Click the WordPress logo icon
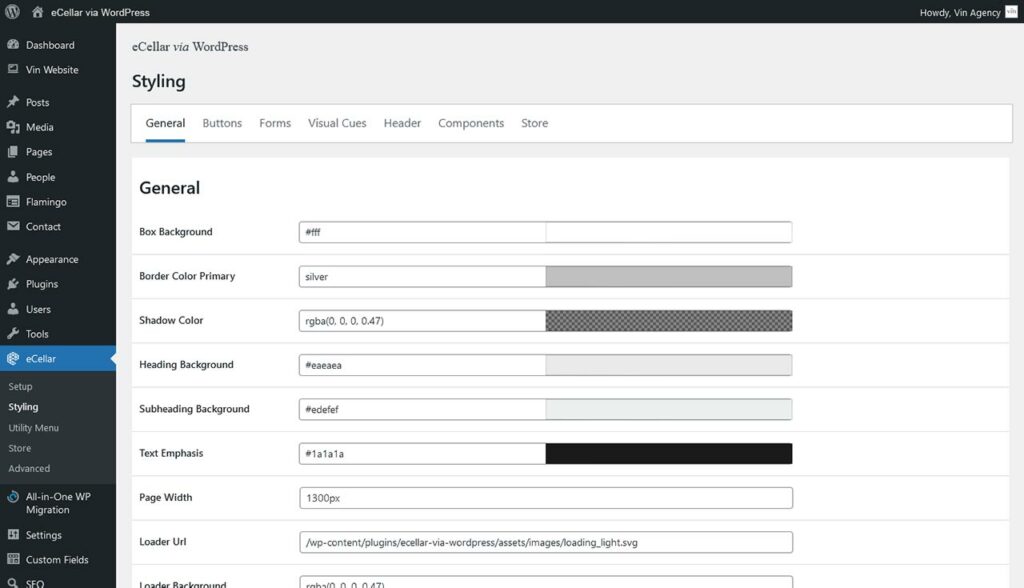Image resolution: width=1024 pixels, height=588 pixels. pos(12,12)
